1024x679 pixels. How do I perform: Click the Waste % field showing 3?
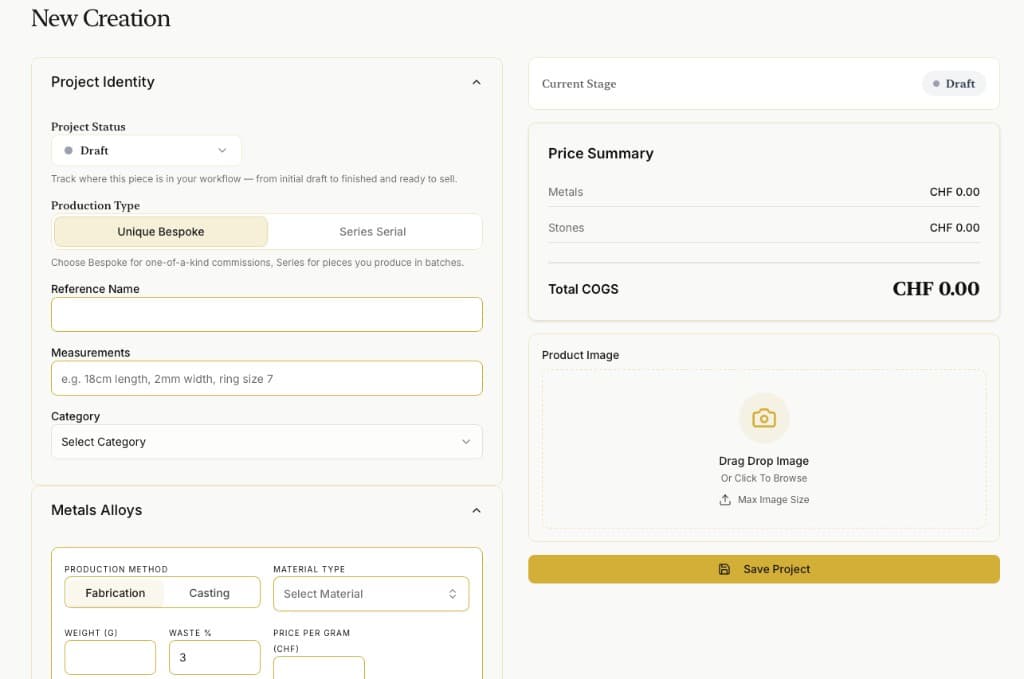click(x=215, y=657)
